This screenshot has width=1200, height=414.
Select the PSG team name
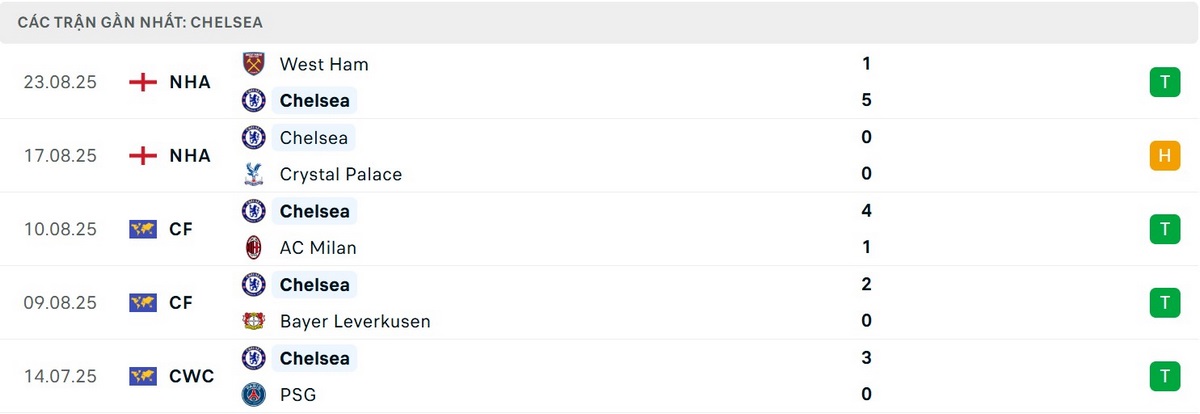coord(298,395)
